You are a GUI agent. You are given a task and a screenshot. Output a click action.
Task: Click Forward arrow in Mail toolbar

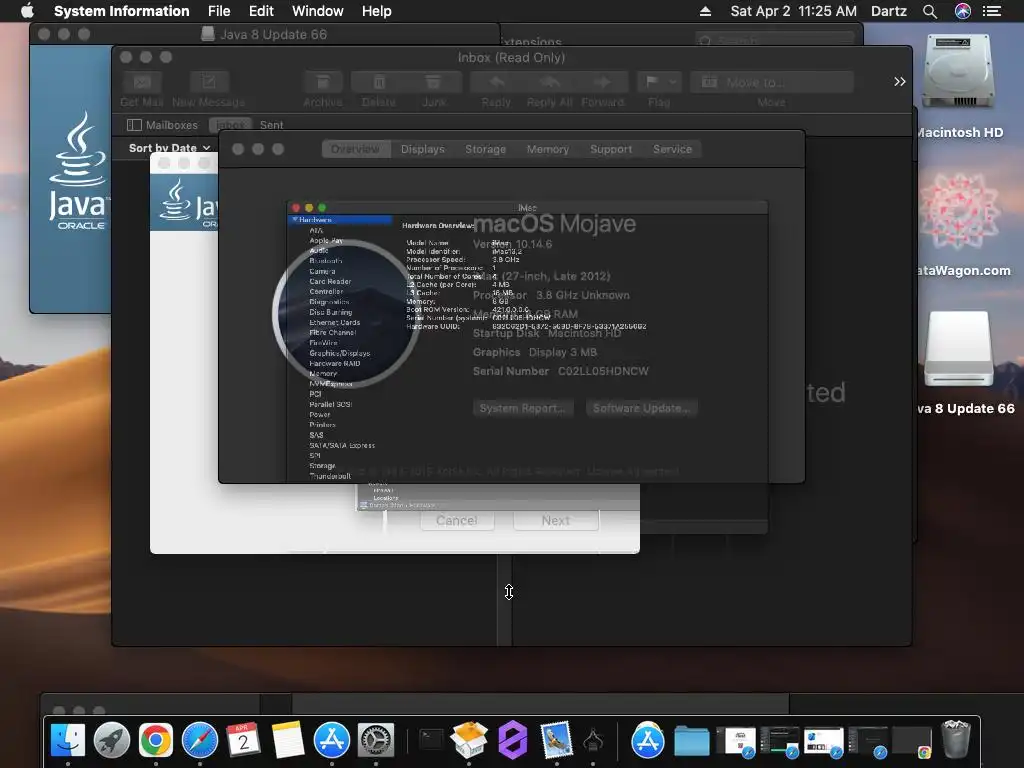pos(602,82)
